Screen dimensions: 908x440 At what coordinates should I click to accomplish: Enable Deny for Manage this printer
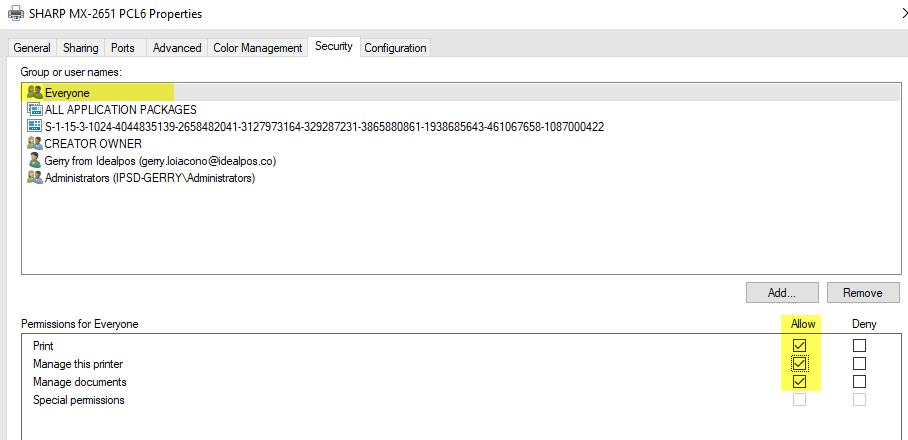coord(859,364)
